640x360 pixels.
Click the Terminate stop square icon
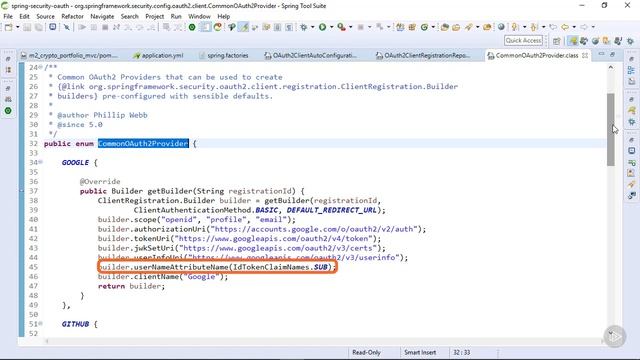coord(105,27)
